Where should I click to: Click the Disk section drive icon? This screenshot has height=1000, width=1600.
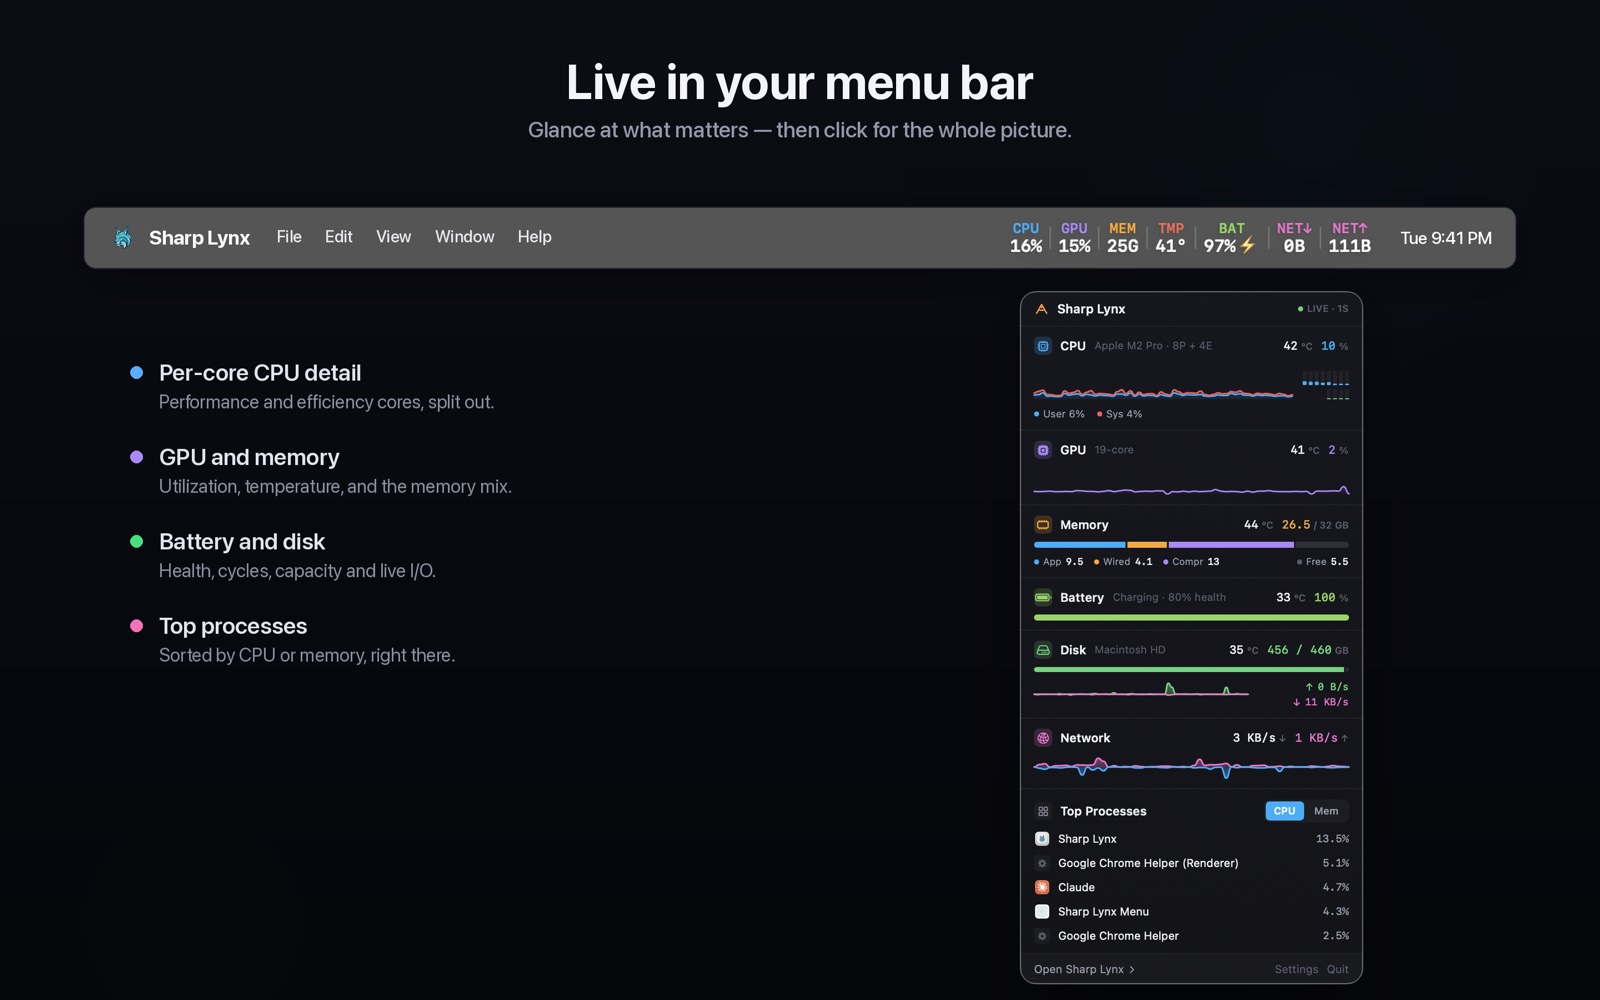1043,650
